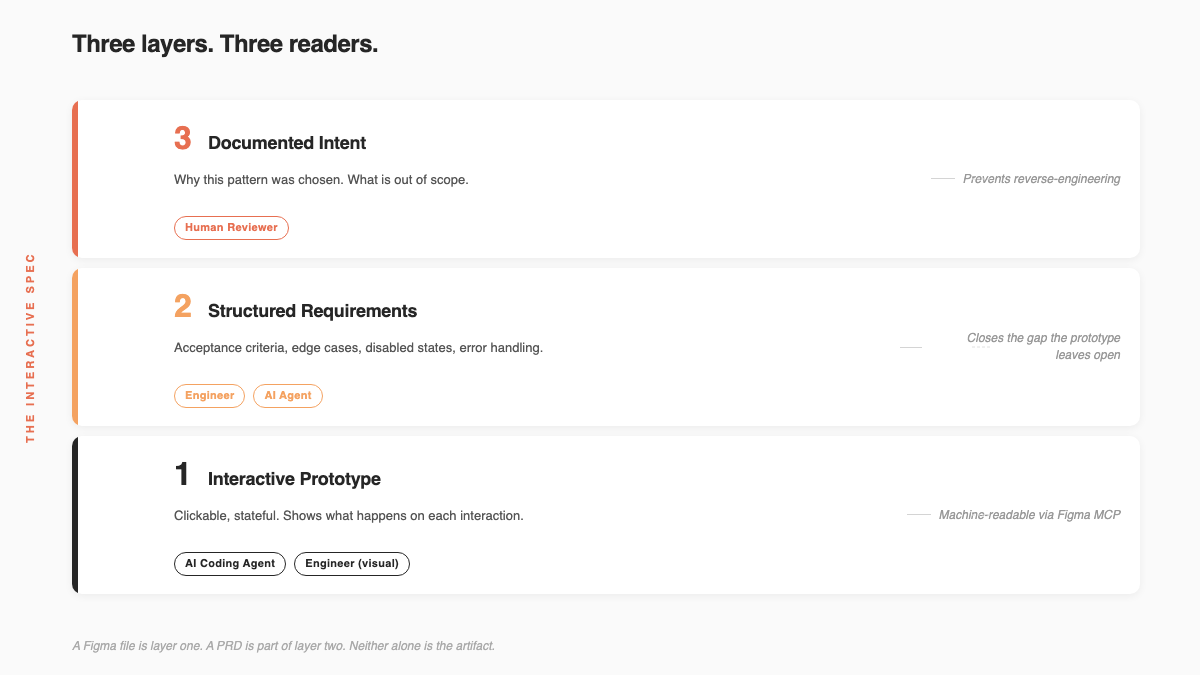Viewport: 1200px width, 675px height.
Task: Click the large orange number 3
Action: point(182,139)
